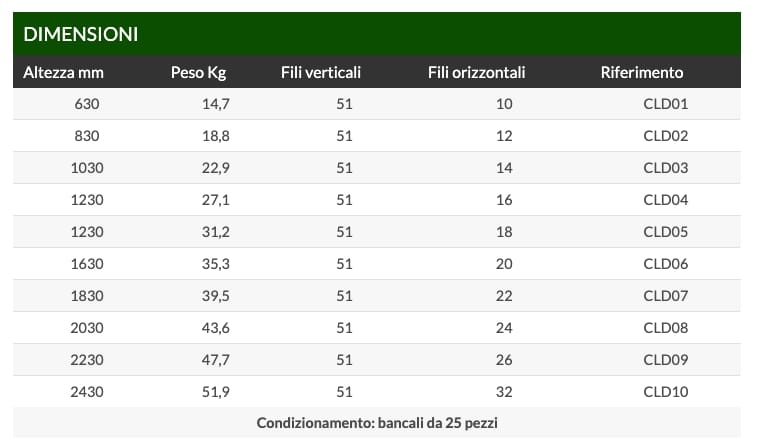Click the DIMENSIONI table title
Viewport: 761px width, 442px height.
tap(81, 34)
